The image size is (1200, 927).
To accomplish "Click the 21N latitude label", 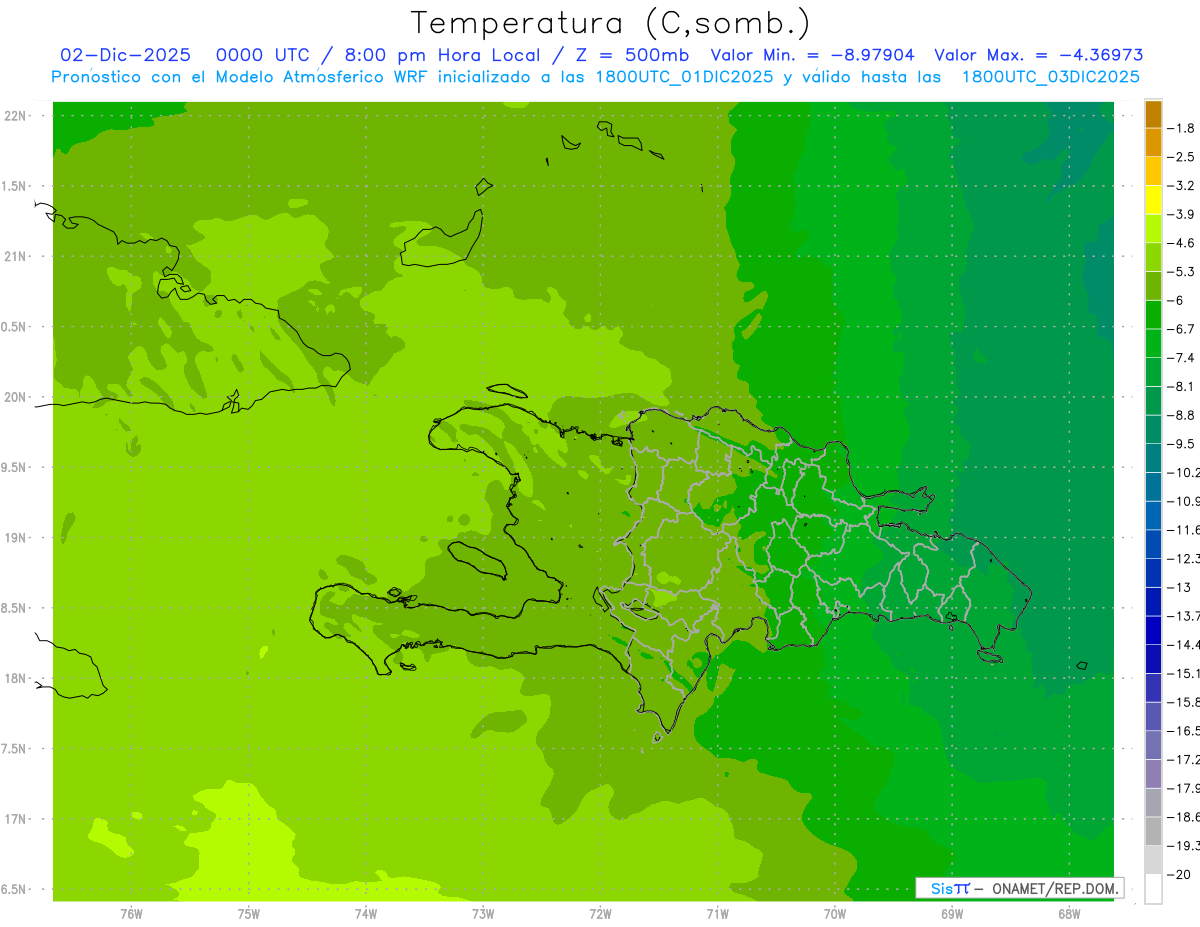I will 15,257.
